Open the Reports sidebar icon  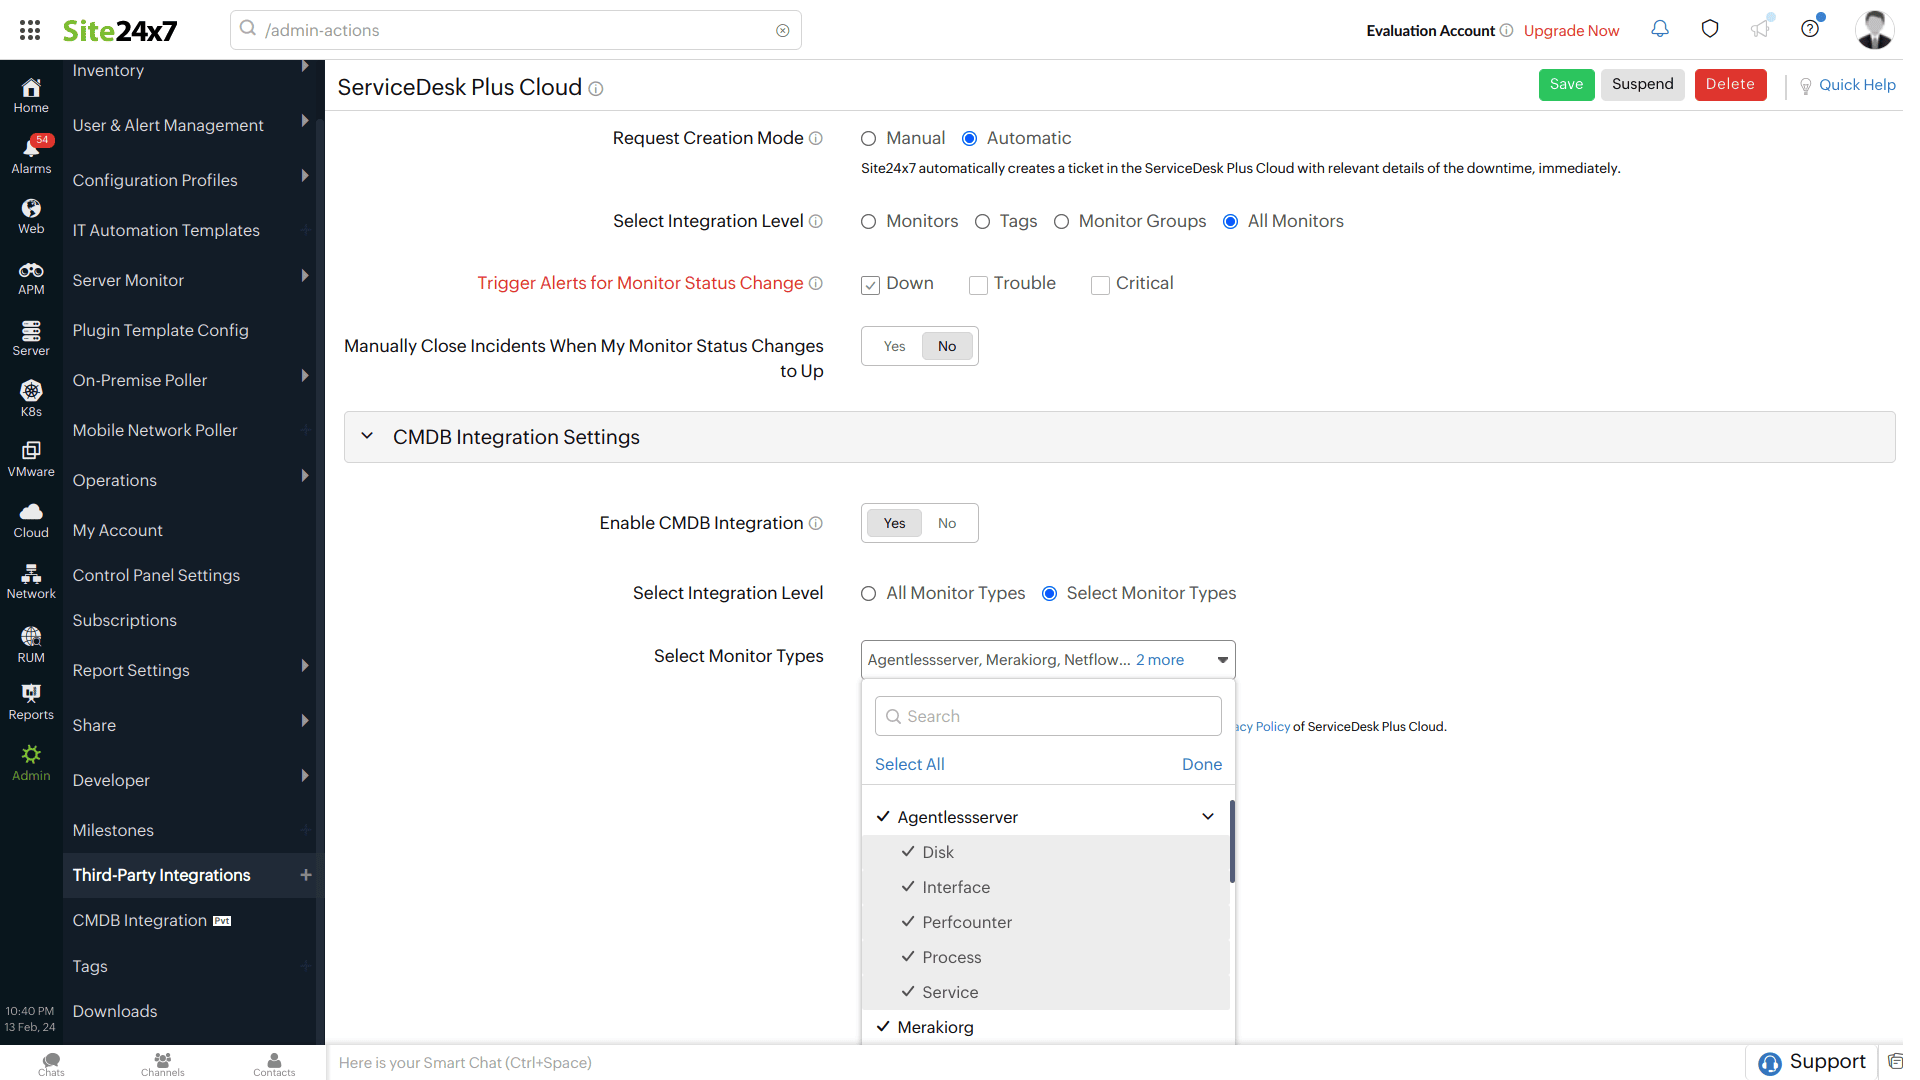31,701
